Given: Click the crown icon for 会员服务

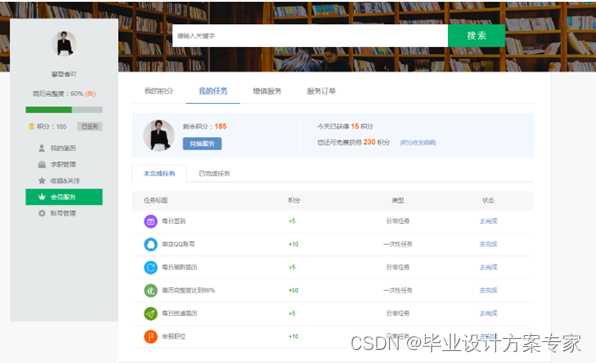Looking at the screenshot, I should coord(42,197).
